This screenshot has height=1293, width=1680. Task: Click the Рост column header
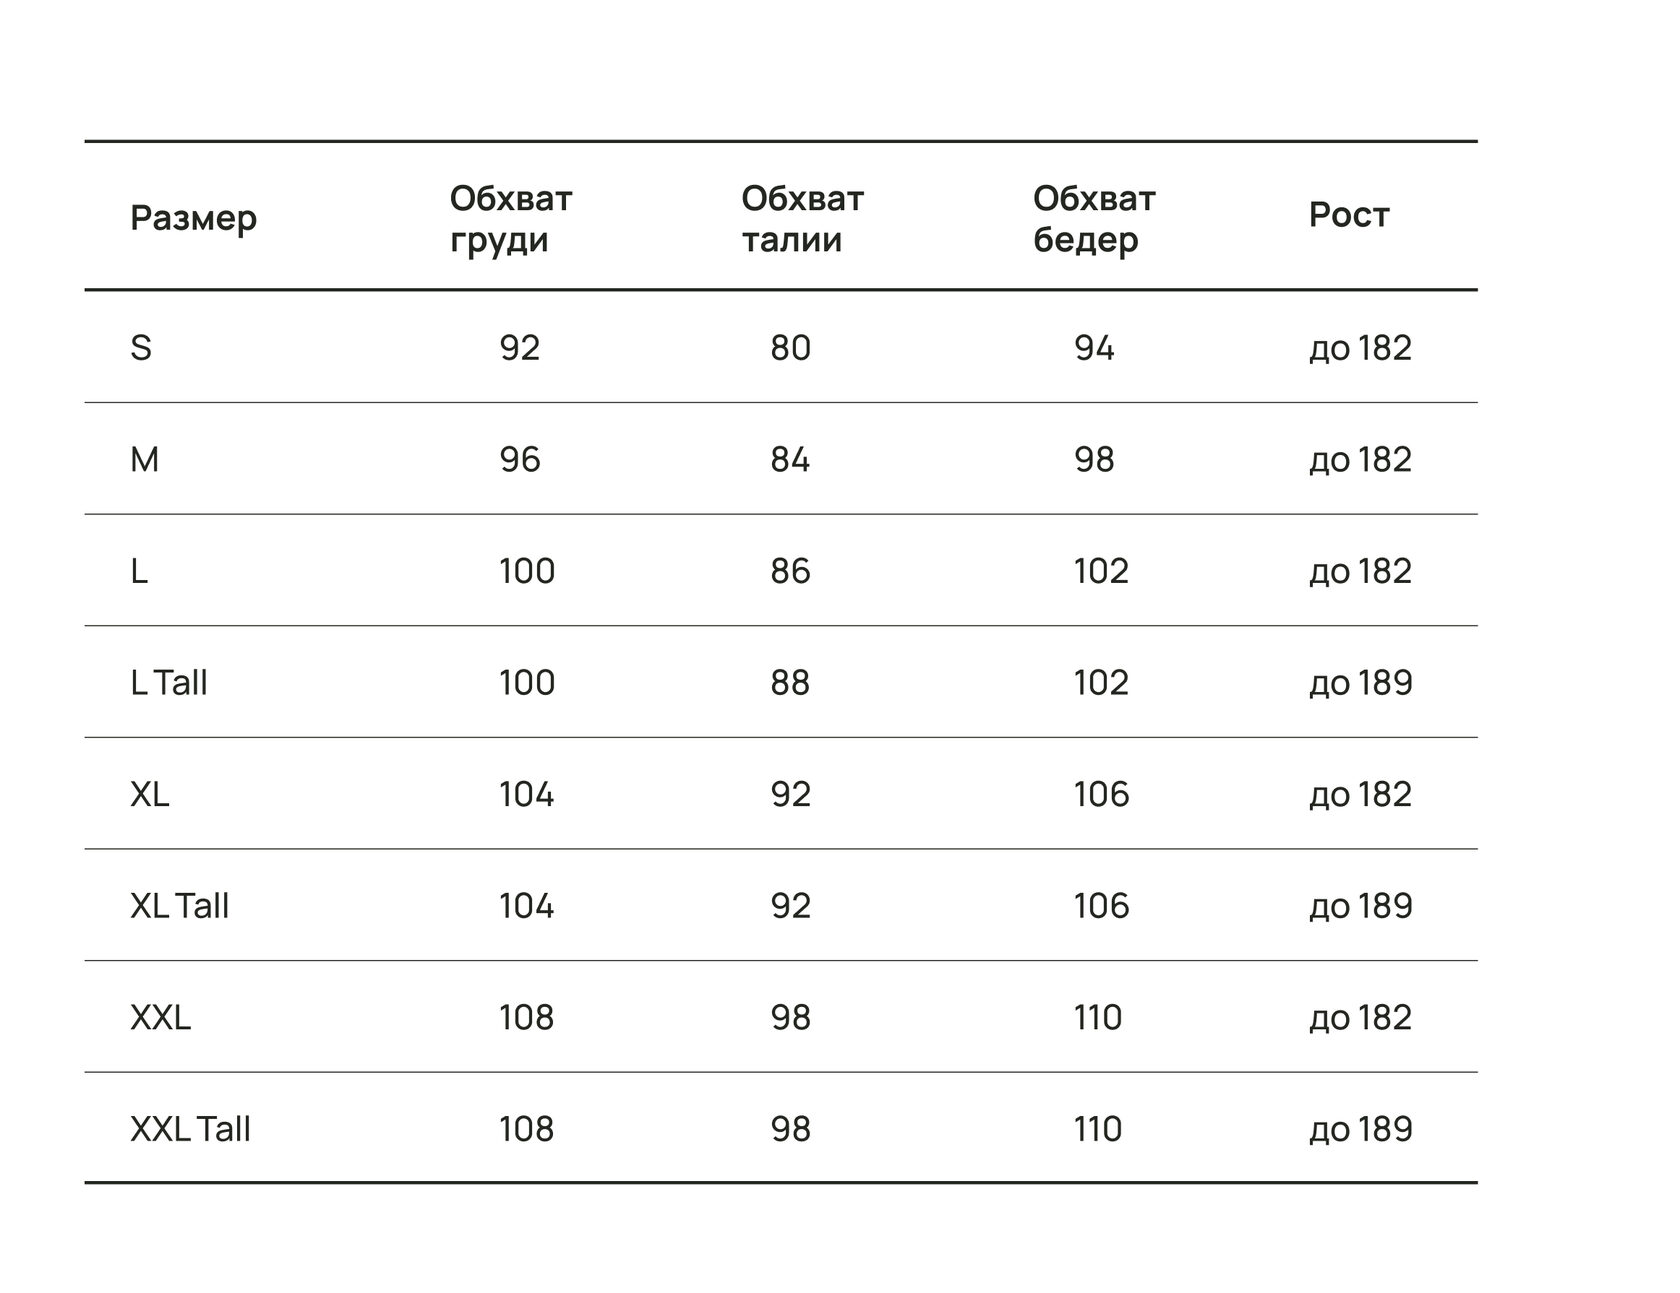pyautogui.click(x=1349, y=215)
